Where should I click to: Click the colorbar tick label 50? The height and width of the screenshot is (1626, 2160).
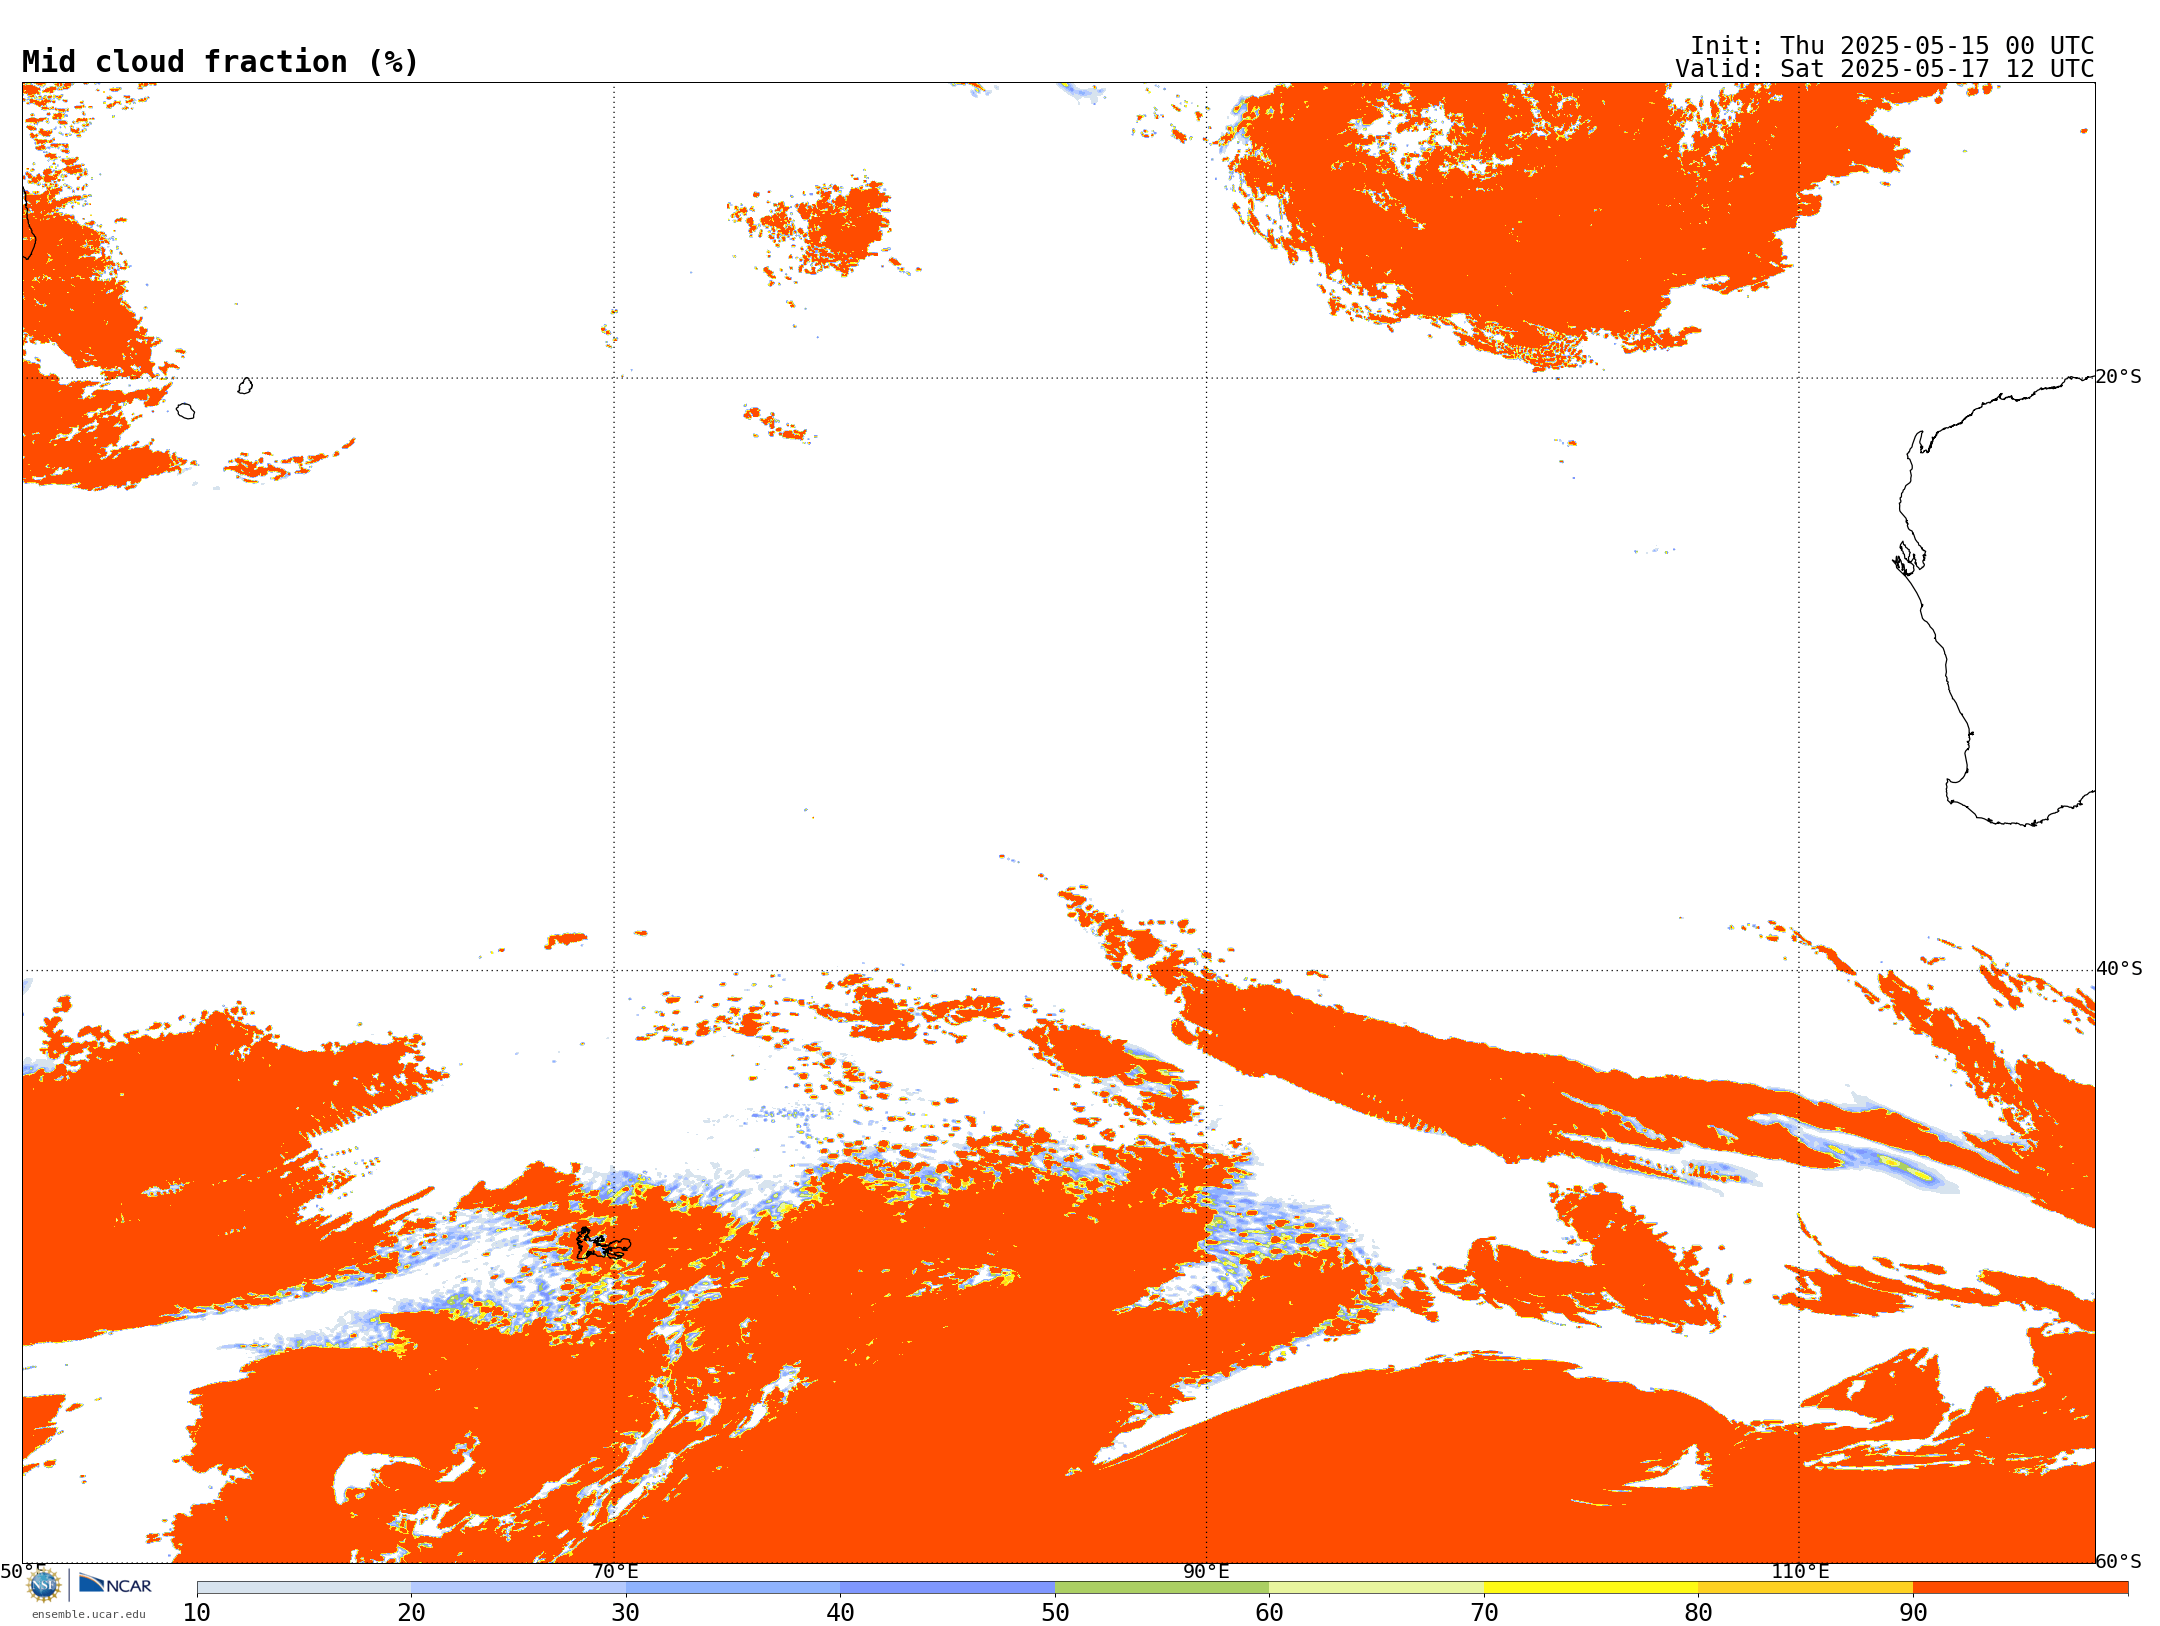1055,1613
